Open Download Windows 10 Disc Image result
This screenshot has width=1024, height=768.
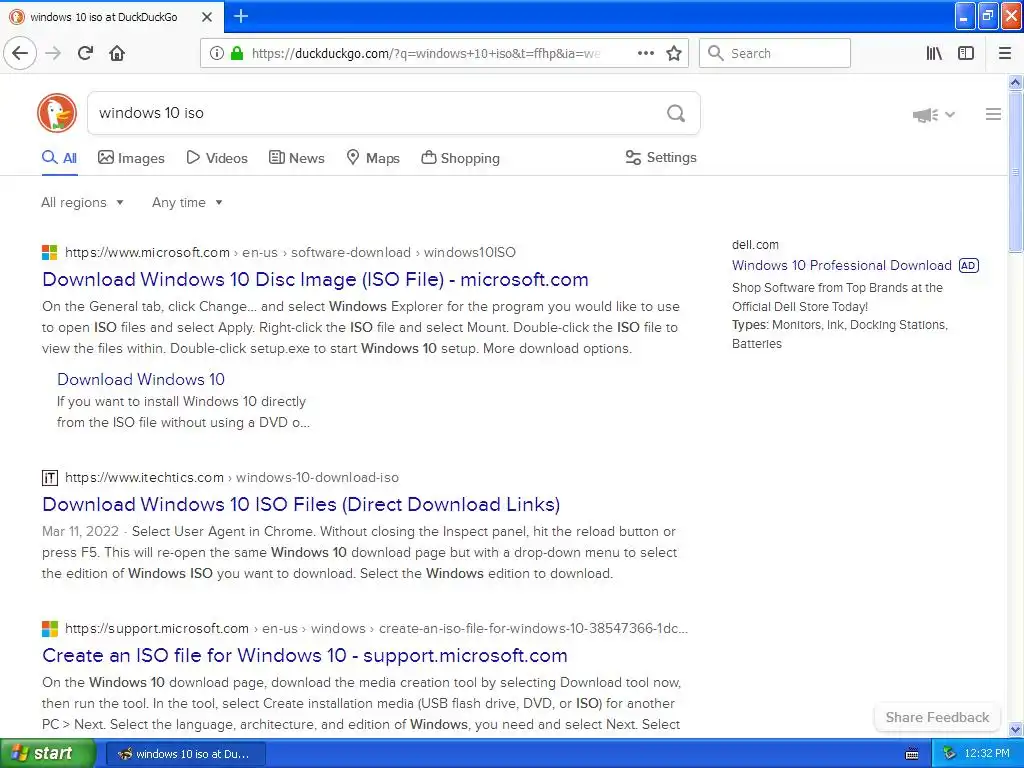point(315,280)
